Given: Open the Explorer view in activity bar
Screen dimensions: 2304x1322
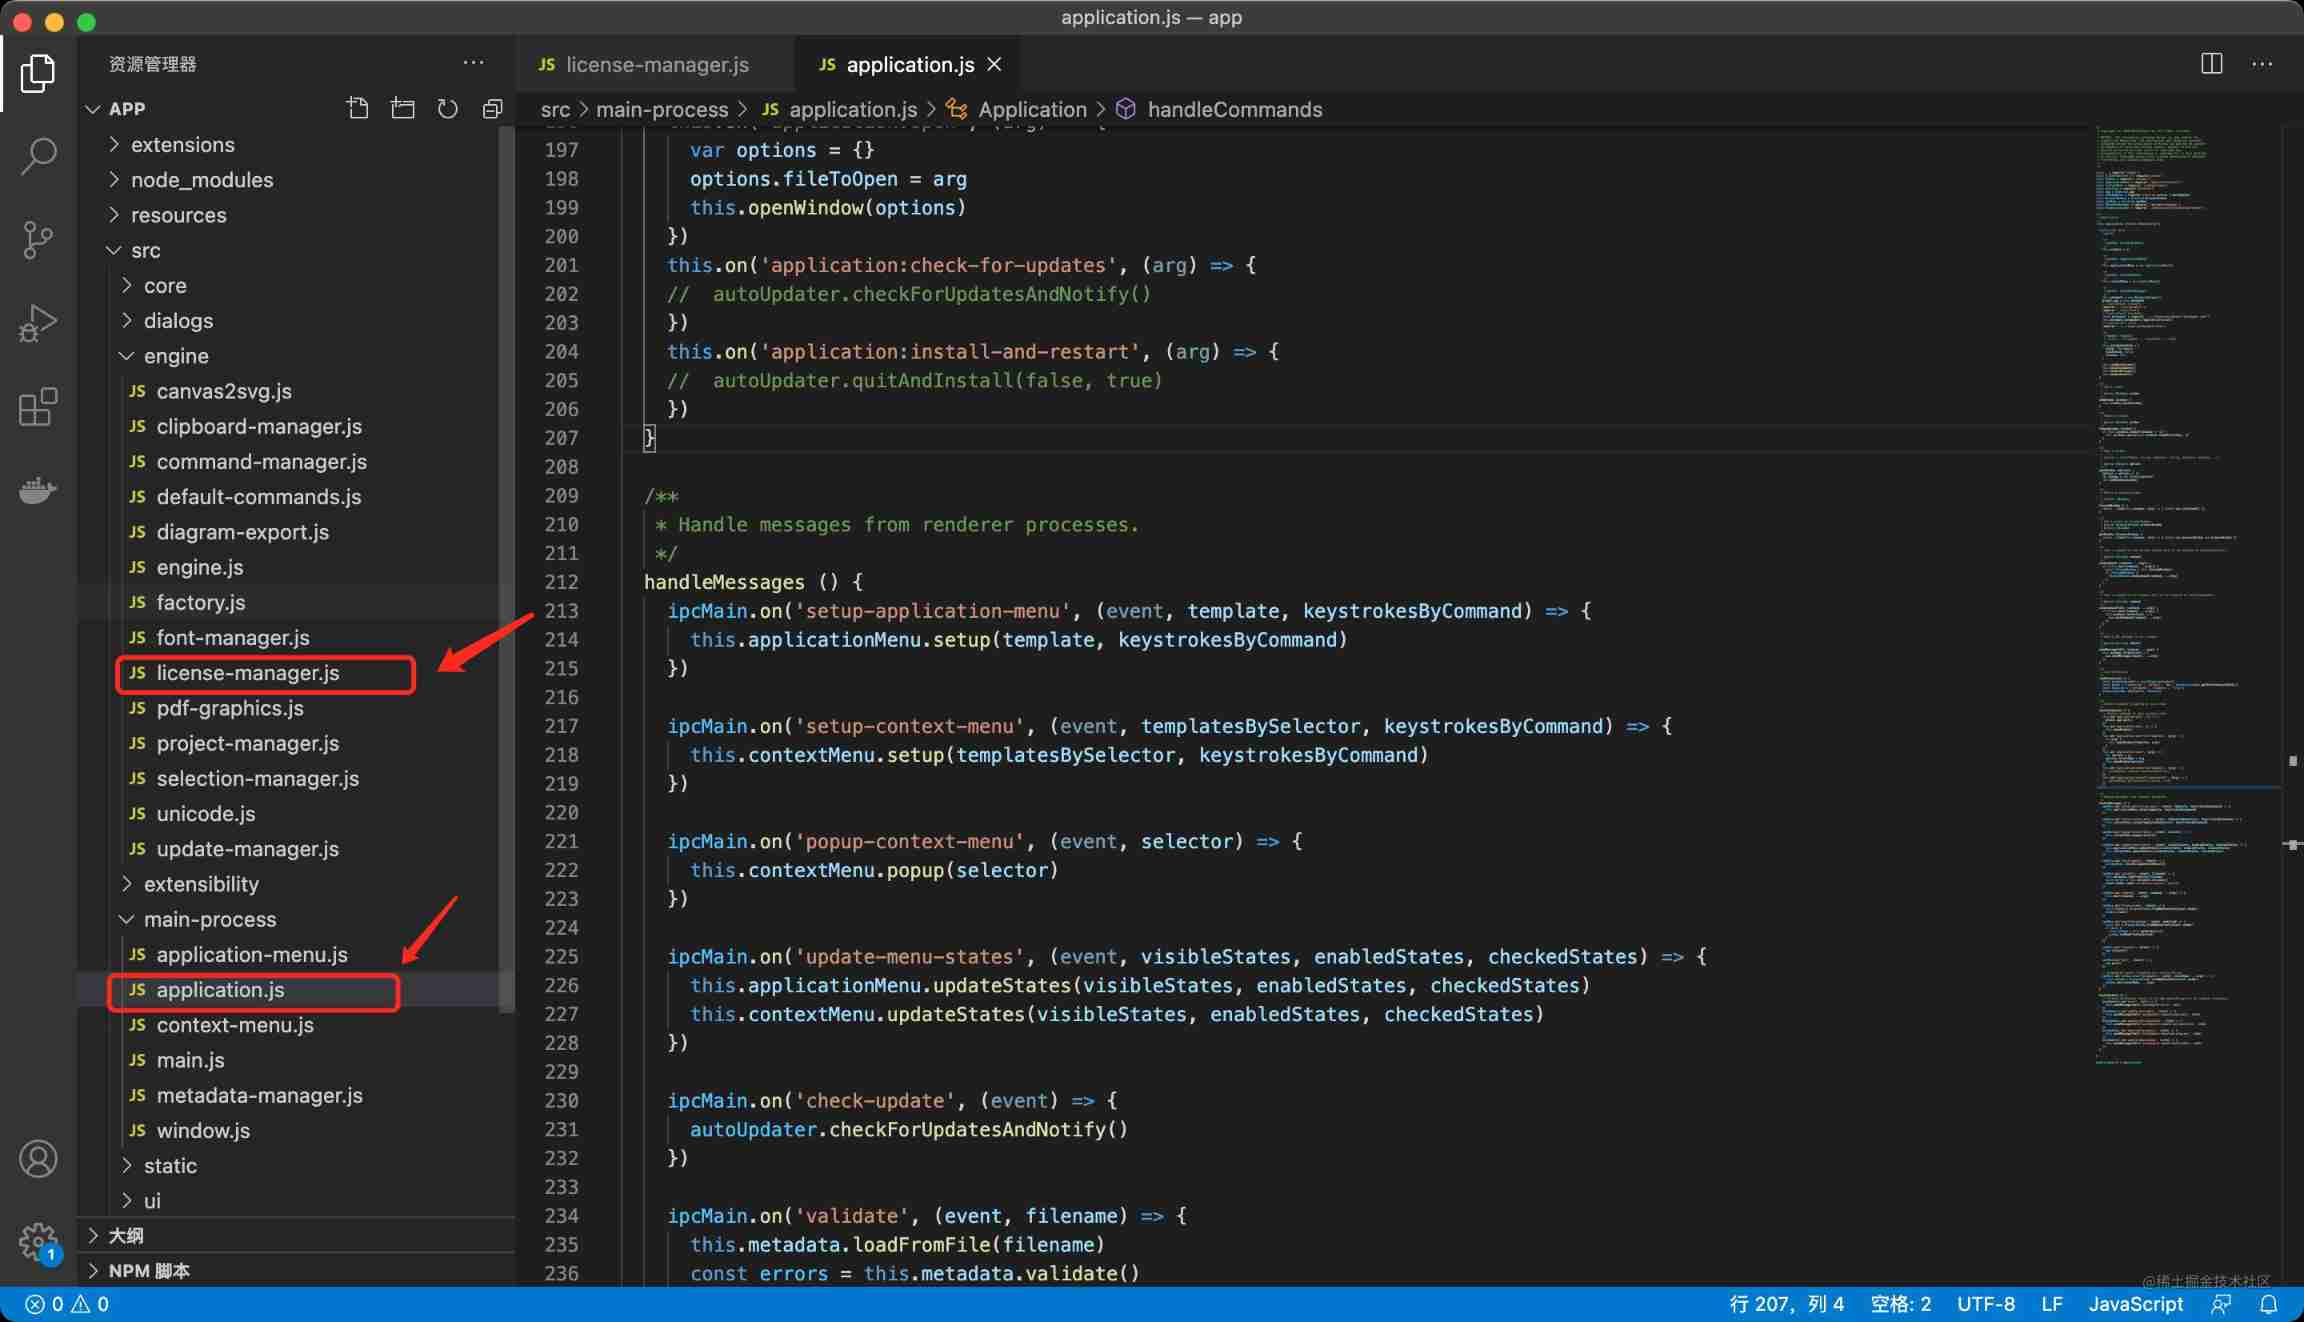Looking at the screenshot, I should click(38, 73).
